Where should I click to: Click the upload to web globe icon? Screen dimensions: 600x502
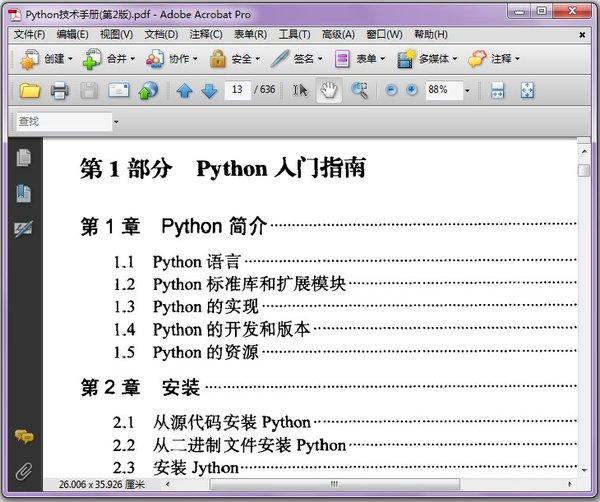(148, 91)
